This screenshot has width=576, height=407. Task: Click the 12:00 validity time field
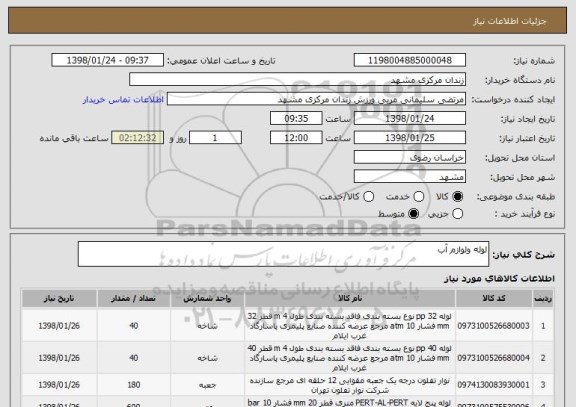(296, 138)
